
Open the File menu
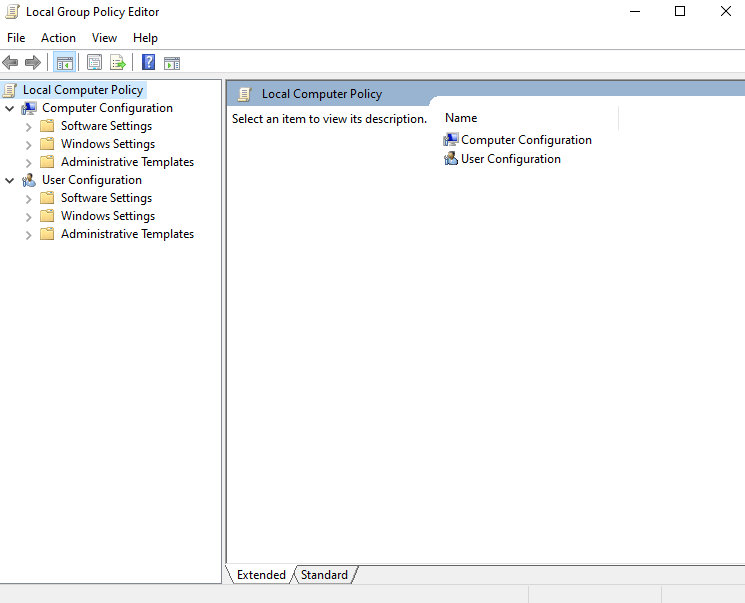[x=16, y=38]
